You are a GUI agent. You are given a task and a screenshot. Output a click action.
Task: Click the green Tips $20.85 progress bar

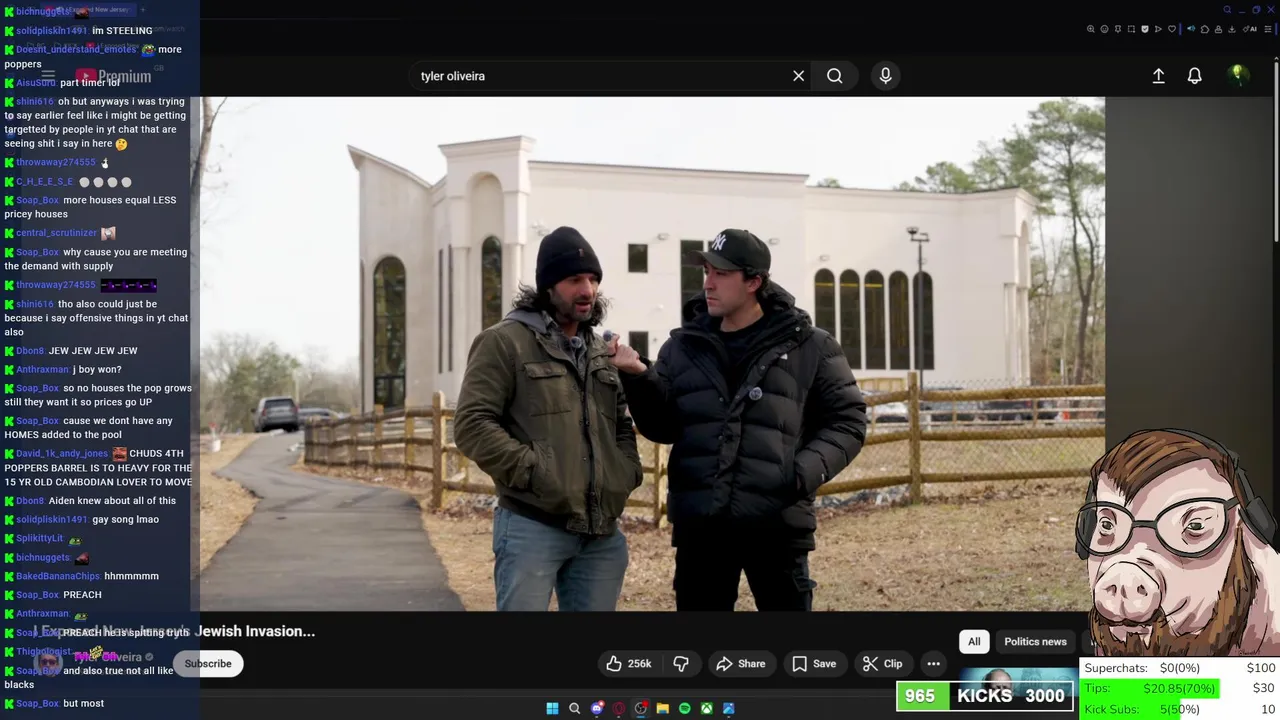pyautogui.click(x=1150, y=688)
